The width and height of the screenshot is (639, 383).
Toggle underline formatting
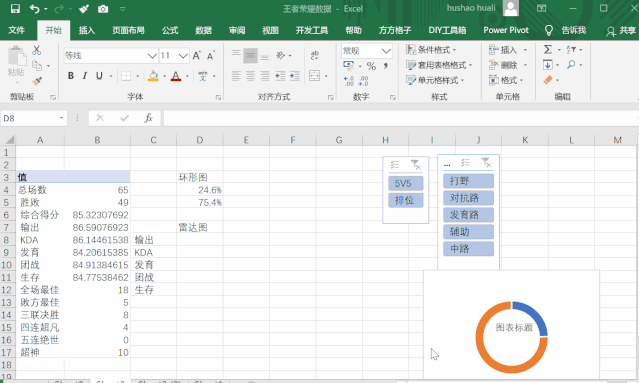coord(99,75)
